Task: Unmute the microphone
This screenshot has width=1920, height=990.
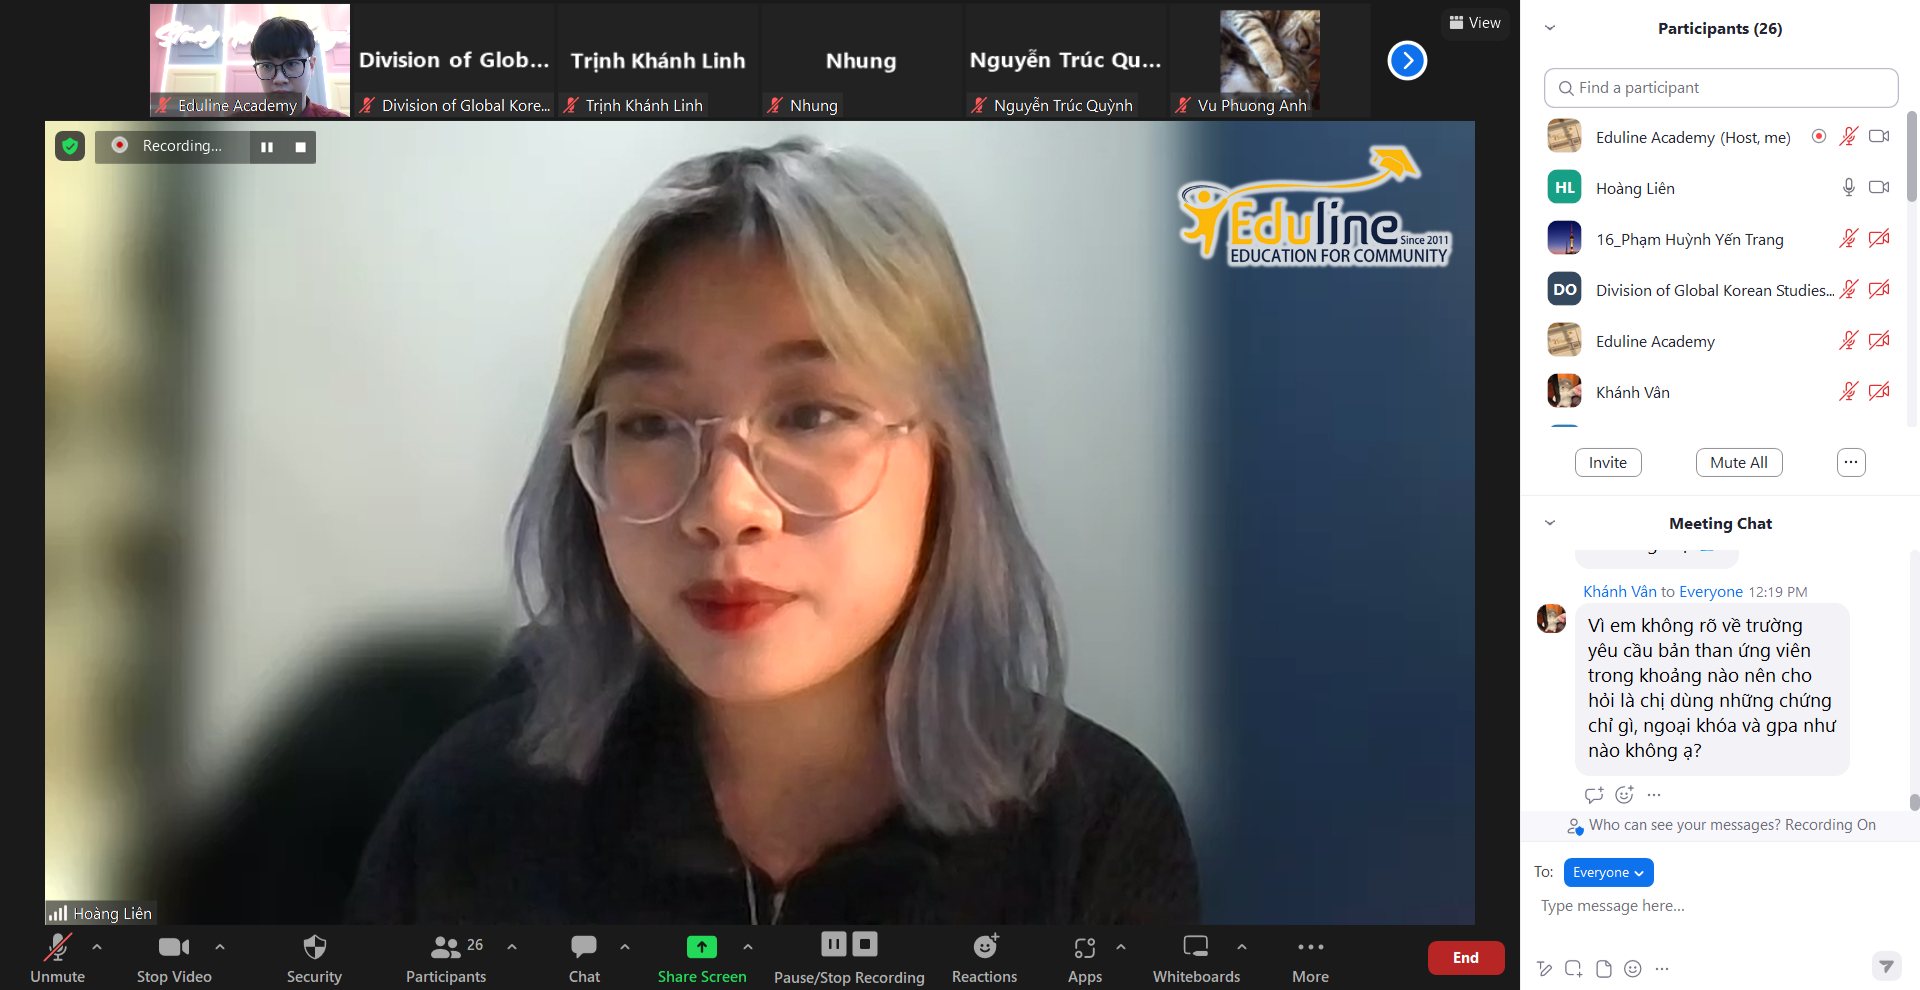Action: 57,947
